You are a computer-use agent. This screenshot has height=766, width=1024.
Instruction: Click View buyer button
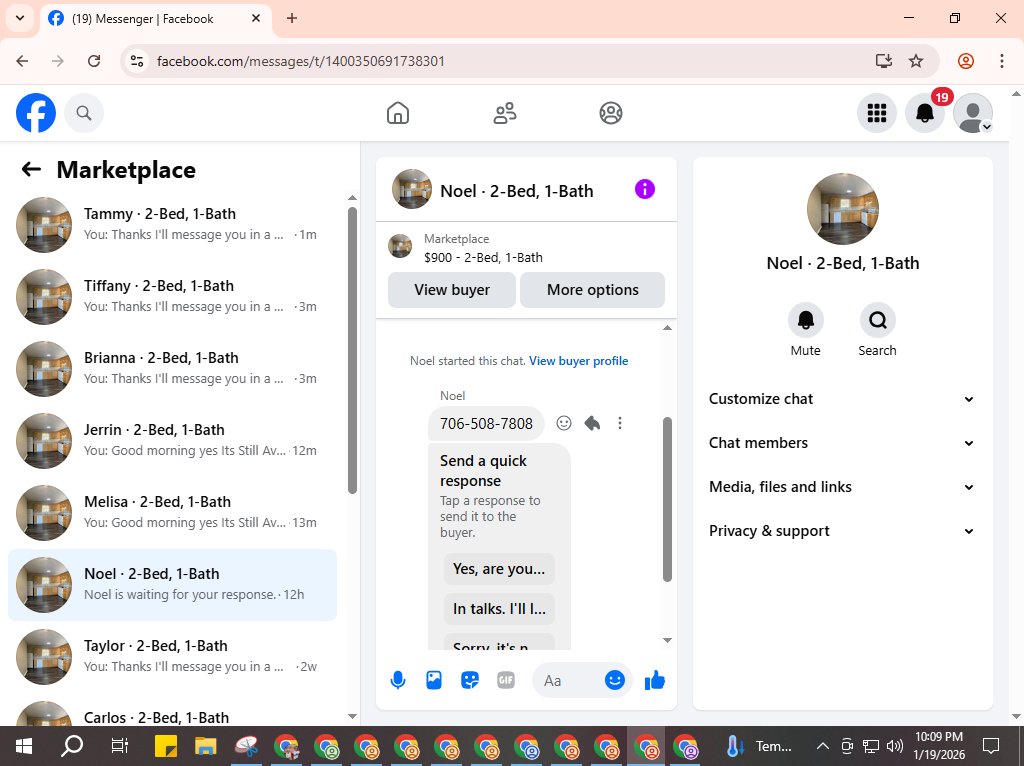click(x=452, y=290)
